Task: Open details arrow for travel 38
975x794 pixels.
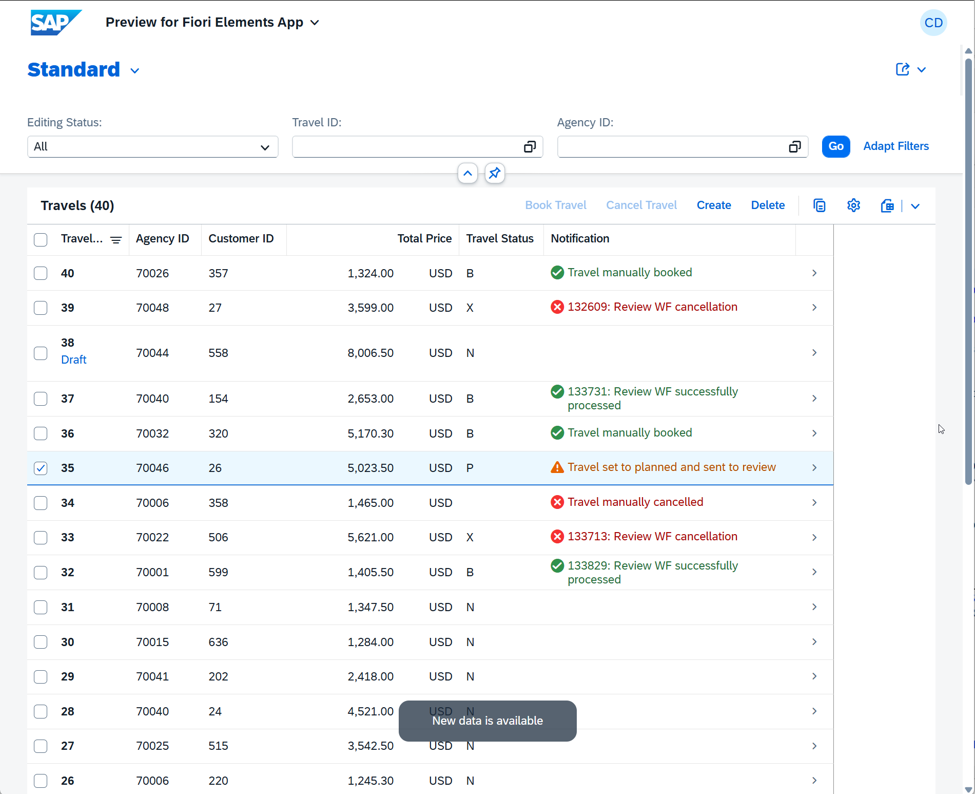Action: [814, 353]
